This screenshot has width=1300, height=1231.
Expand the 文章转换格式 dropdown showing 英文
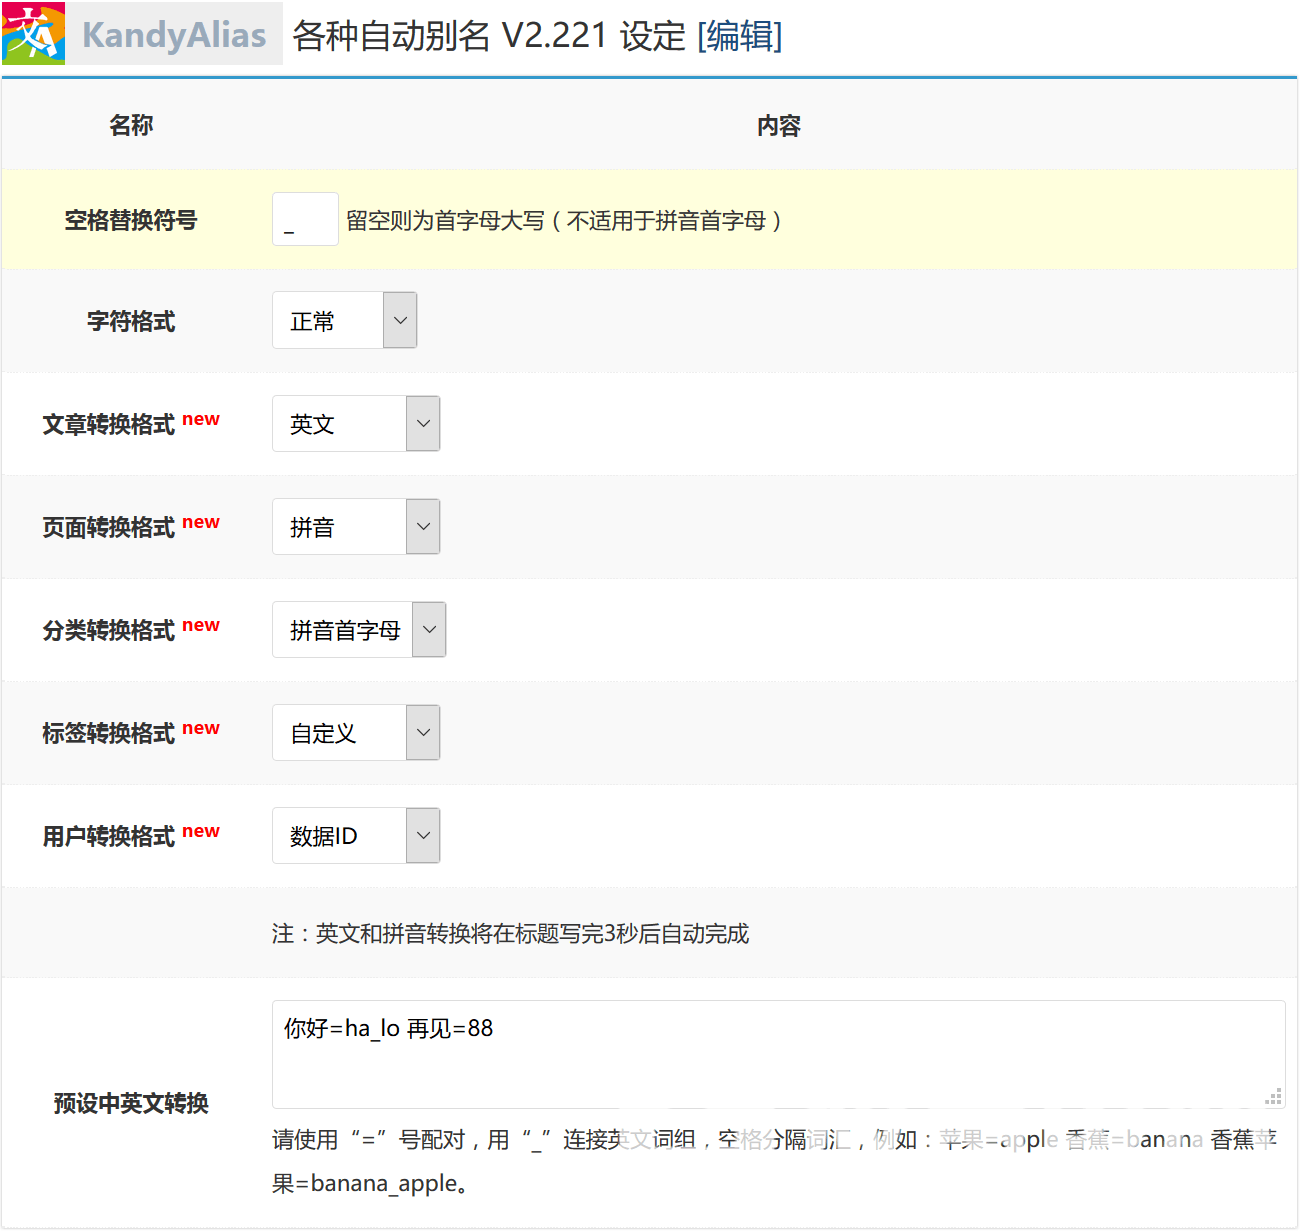[x=355, y=423]
